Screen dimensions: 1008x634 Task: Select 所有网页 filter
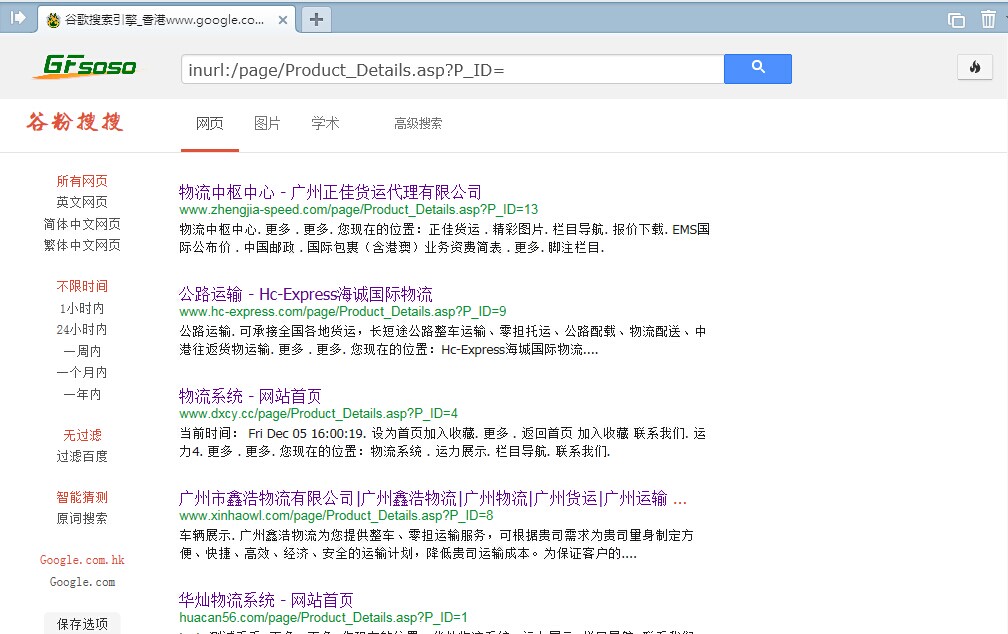82,181
